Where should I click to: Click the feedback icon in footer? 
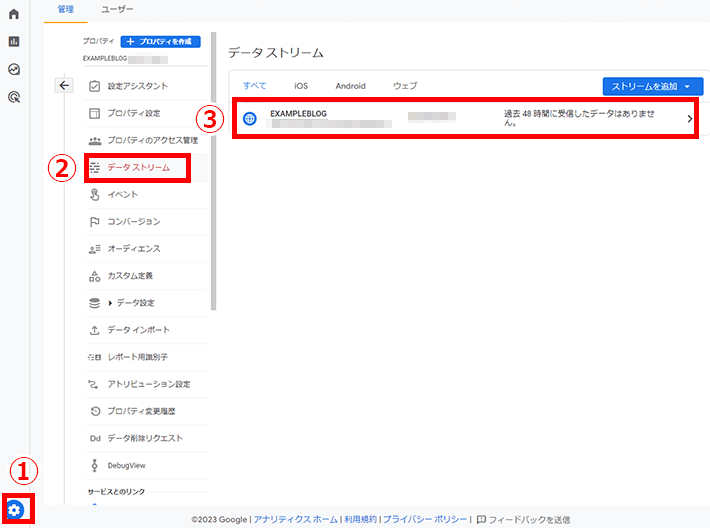[x=481, y=519]
